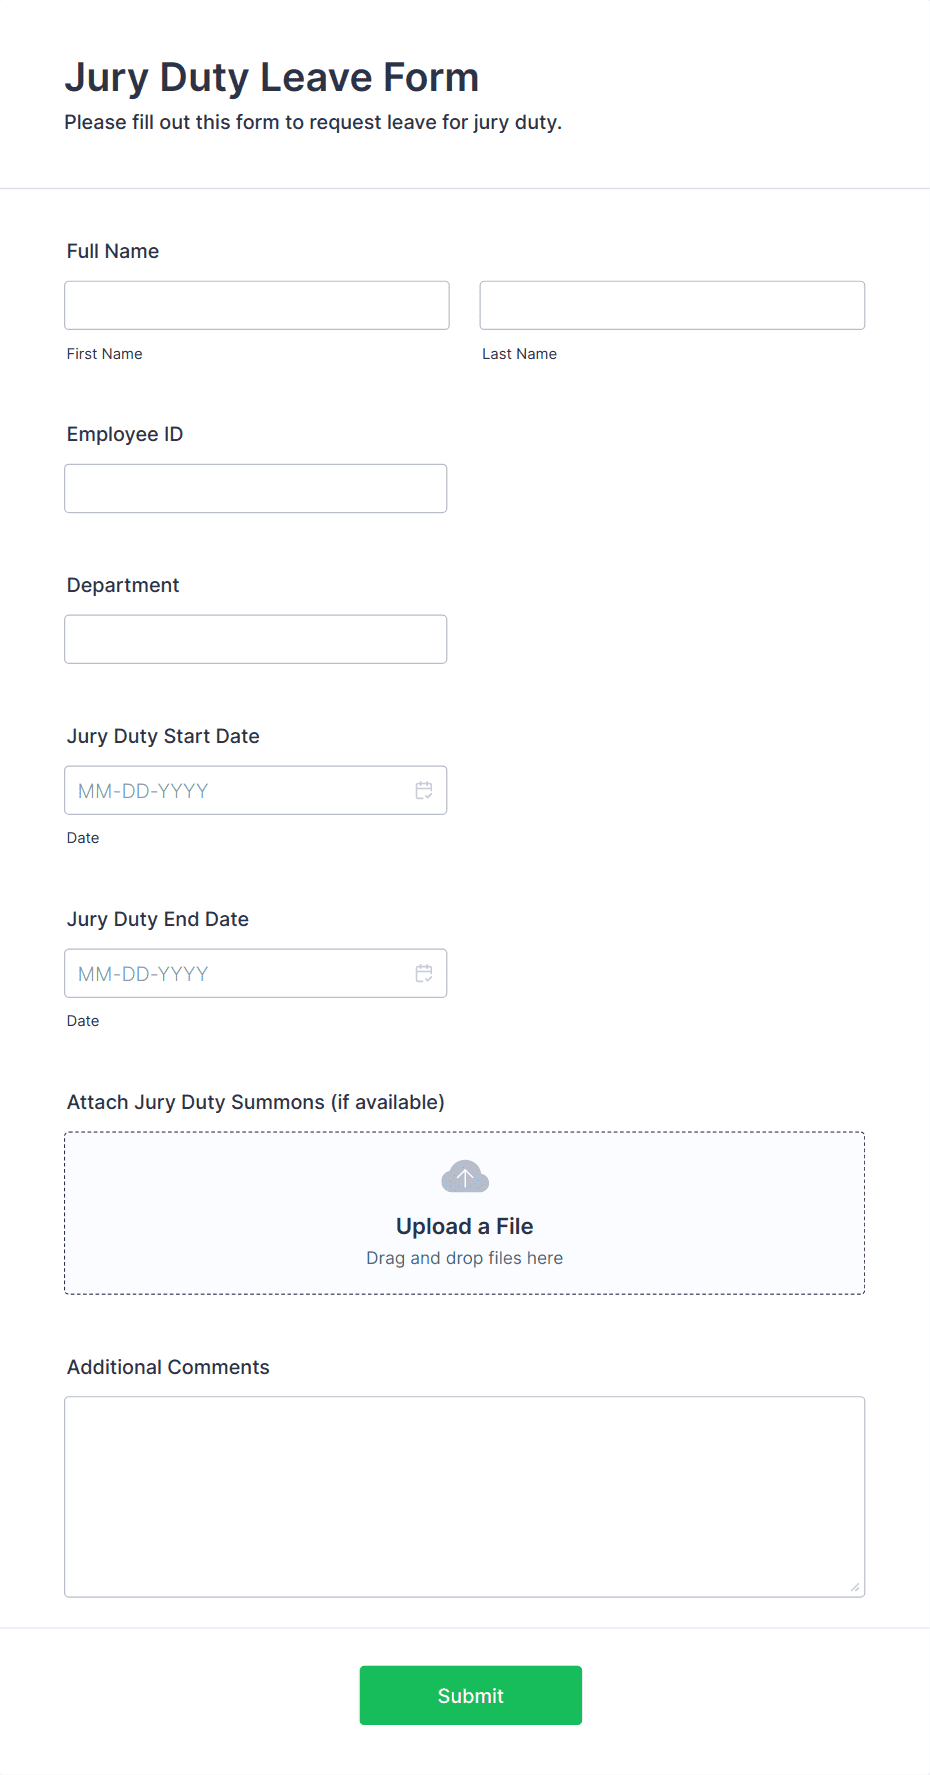Image resolution: width=930 pixels, height=1775 pixels.
Task: Click inside the Department field
Action: [x=255, y=638]
